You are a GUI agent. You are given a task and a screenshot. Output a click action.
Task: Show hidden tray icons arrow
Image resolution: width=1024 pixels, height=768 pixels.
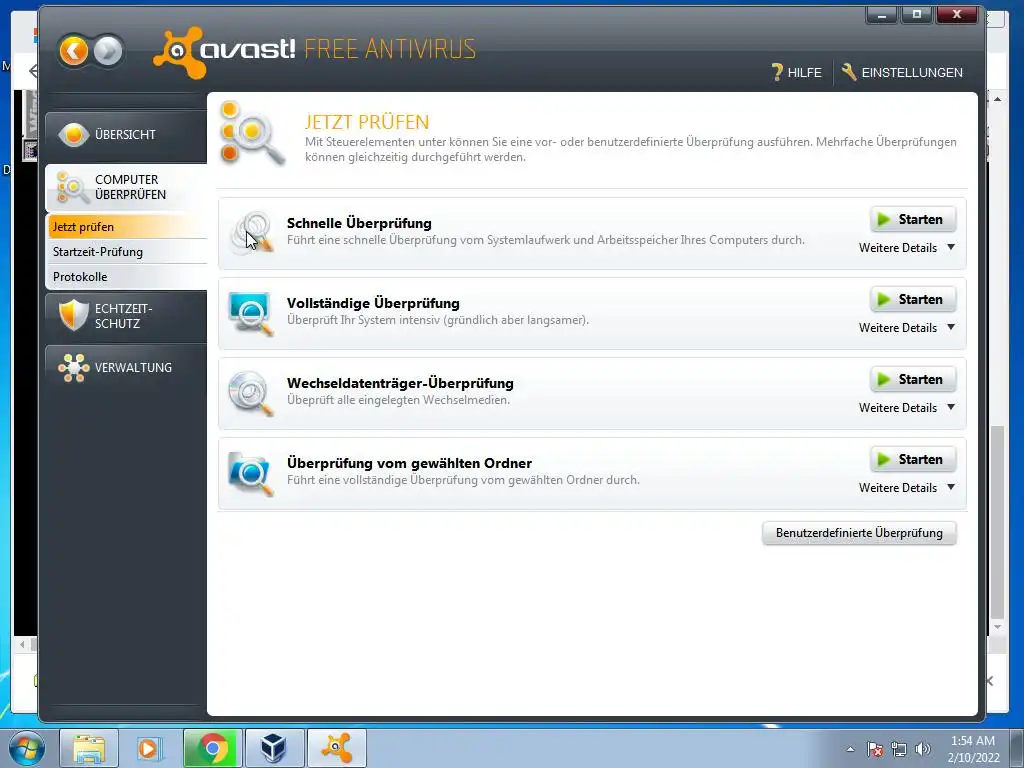click(850, 749)
